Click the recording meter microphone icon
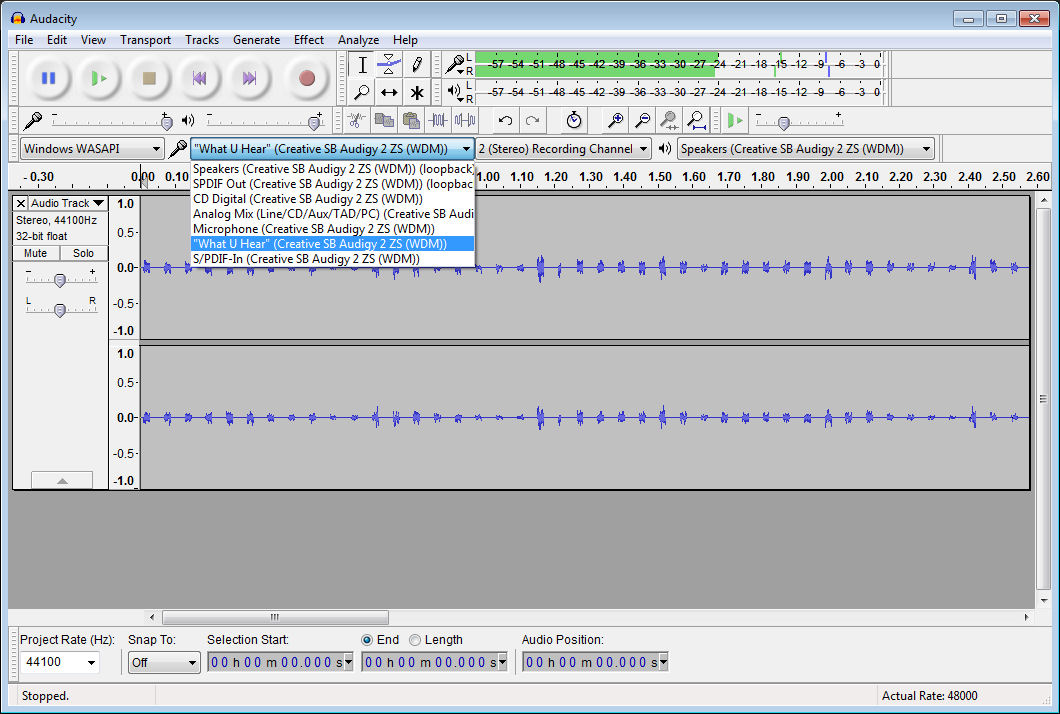The width and height of the screenshot is (1060, 714). (456, 65)
